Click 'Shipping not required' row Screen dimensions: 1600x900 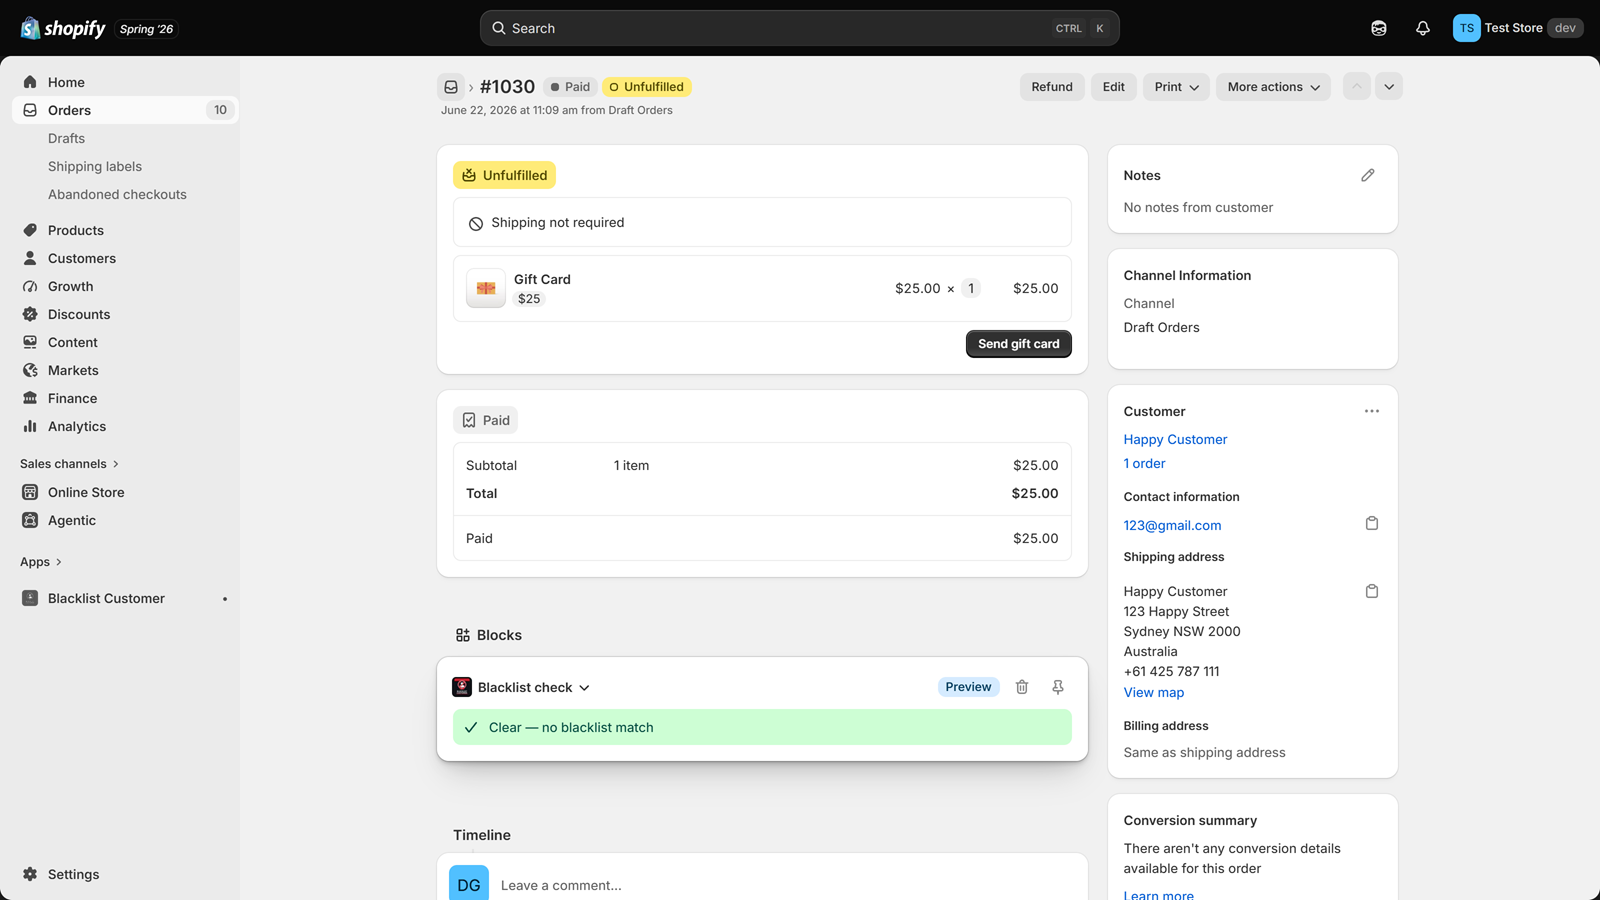[x=762, y=222]
